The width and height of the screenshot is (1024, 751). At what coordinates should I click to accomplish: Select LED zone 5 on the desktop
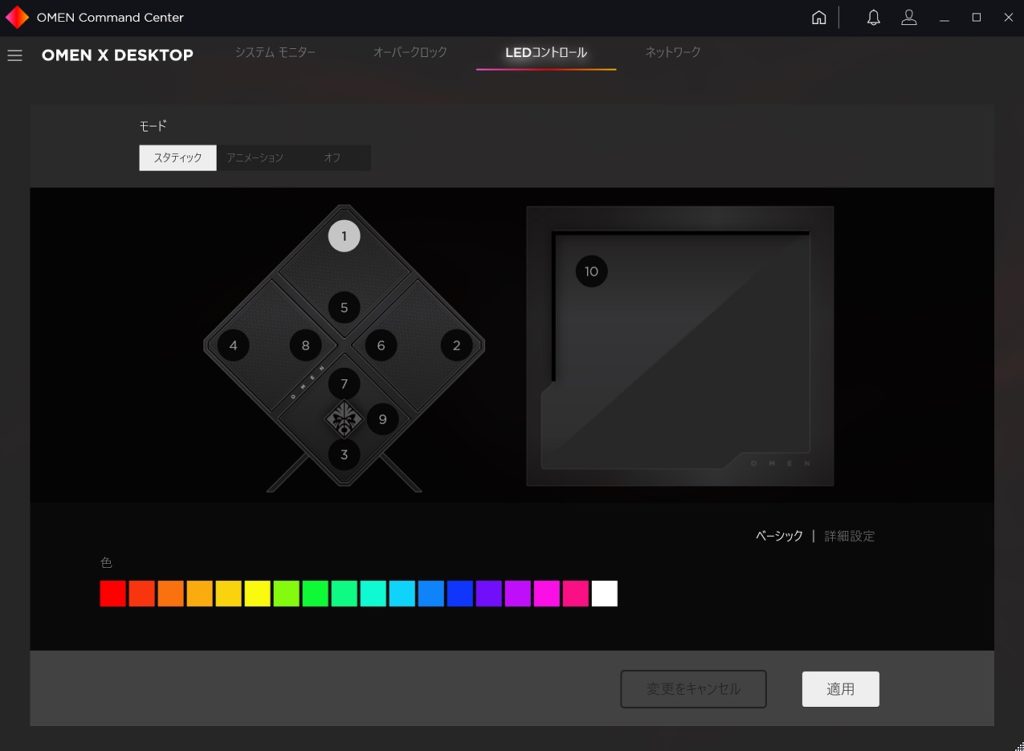[x=344, y=308]
